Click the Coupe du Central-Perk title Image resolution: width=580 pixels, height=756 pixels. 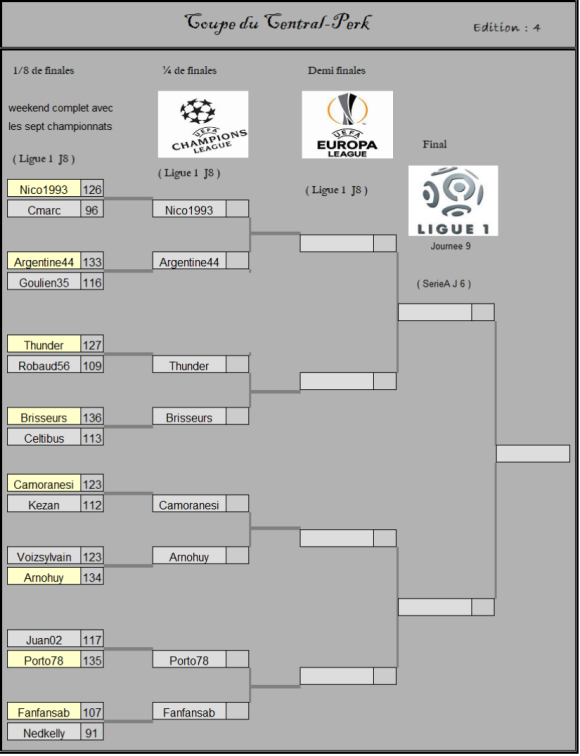pyautogui.click(x=278, y=23)
